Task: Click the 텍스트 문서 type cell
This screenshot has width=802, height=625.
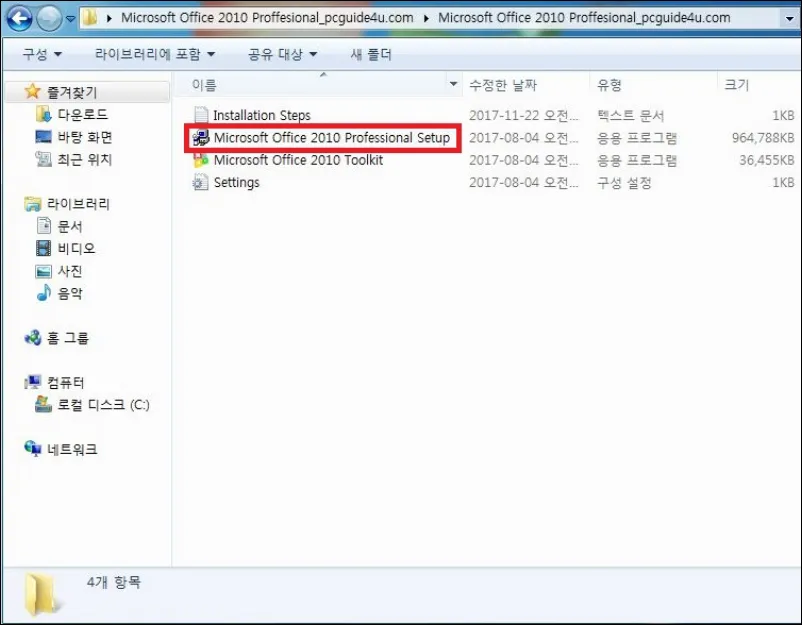Action: pyautogui.click(x=630, y=116)
